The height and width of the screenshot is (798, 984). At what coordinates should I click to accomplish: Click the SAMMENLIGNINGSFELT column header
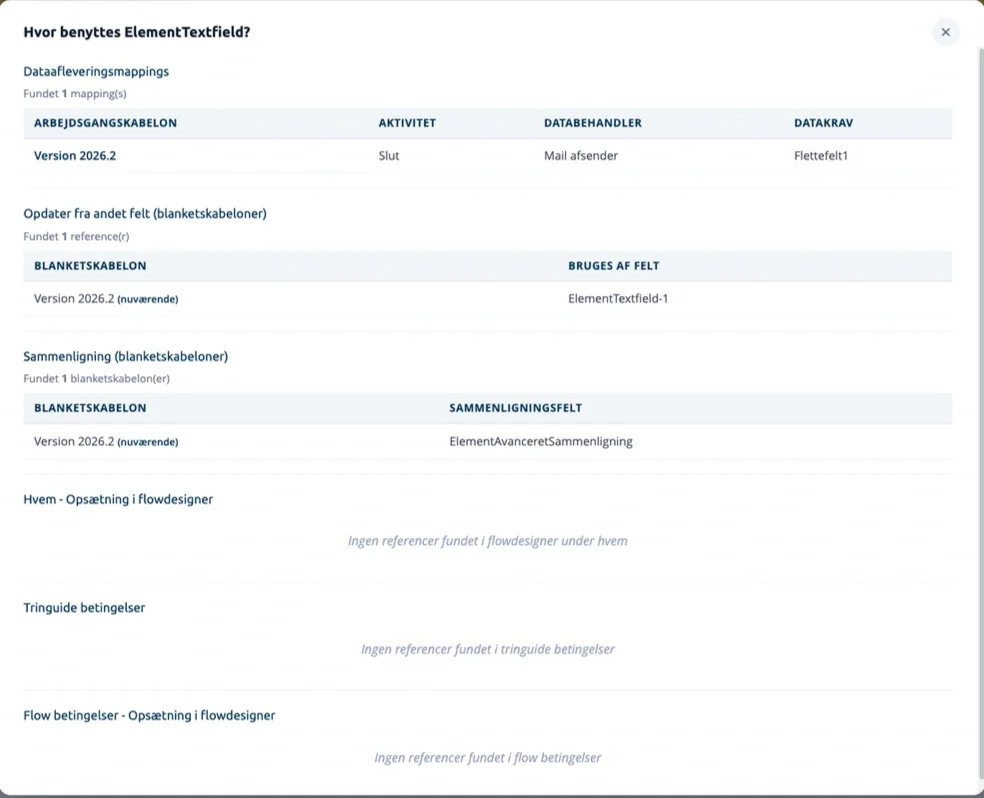515,408
